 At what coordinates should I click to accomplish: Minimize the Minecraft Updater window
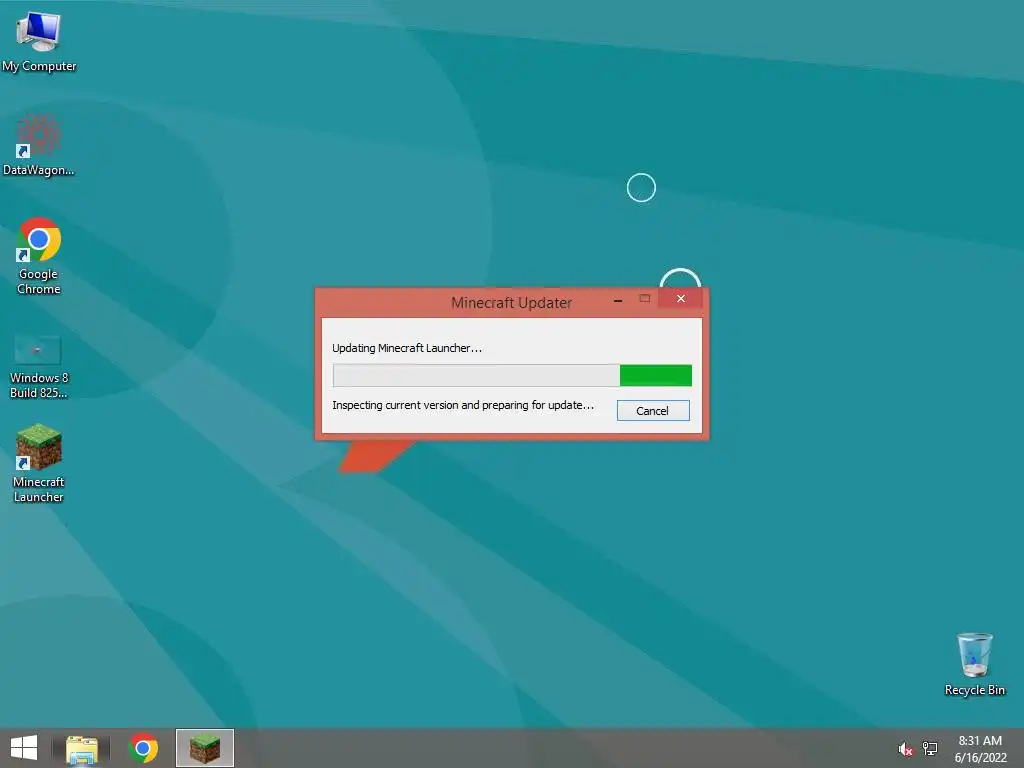[x=618, y=300]
